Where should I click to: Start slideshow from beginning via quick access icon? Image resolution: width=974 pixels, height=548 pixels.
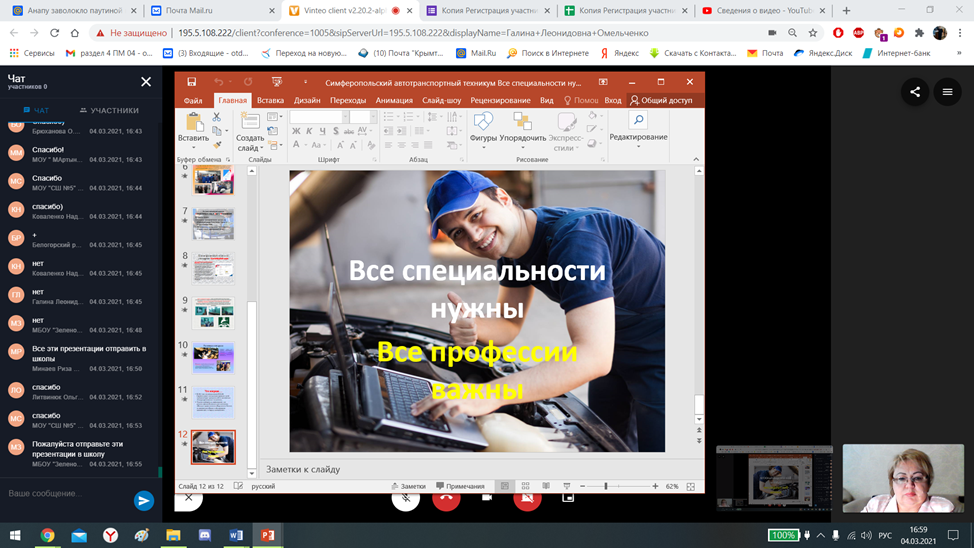pos(276,82)
